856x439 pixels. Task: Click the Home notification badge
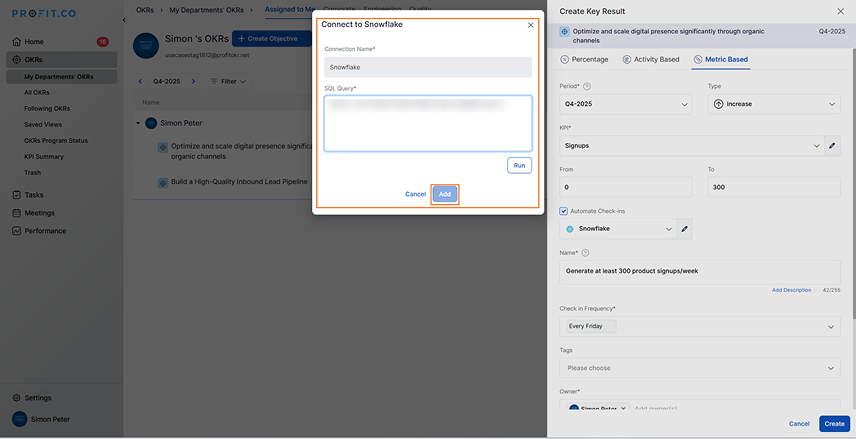pos(102,41)
